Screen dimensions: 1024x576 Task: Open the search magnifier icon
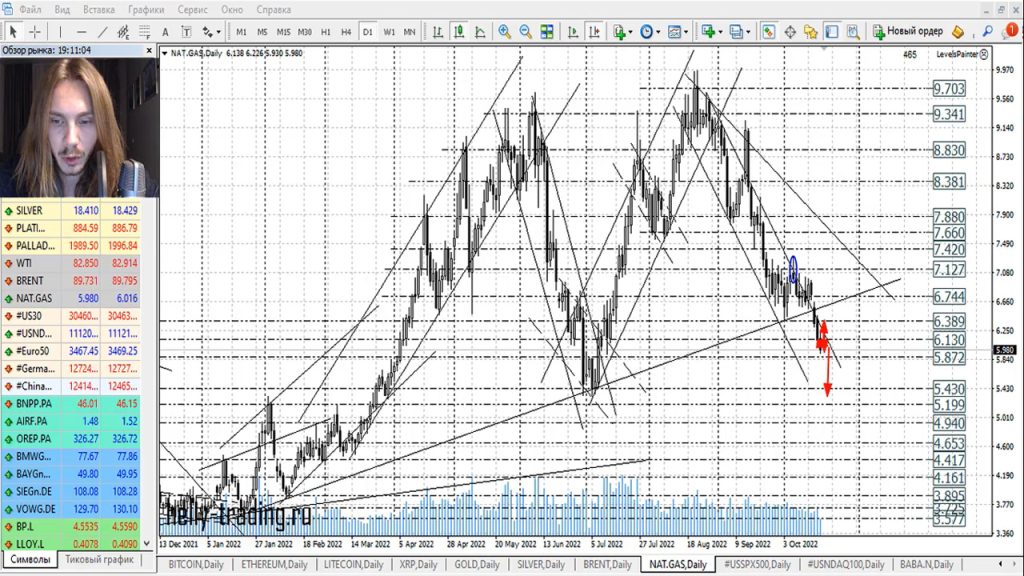[988, 32]
